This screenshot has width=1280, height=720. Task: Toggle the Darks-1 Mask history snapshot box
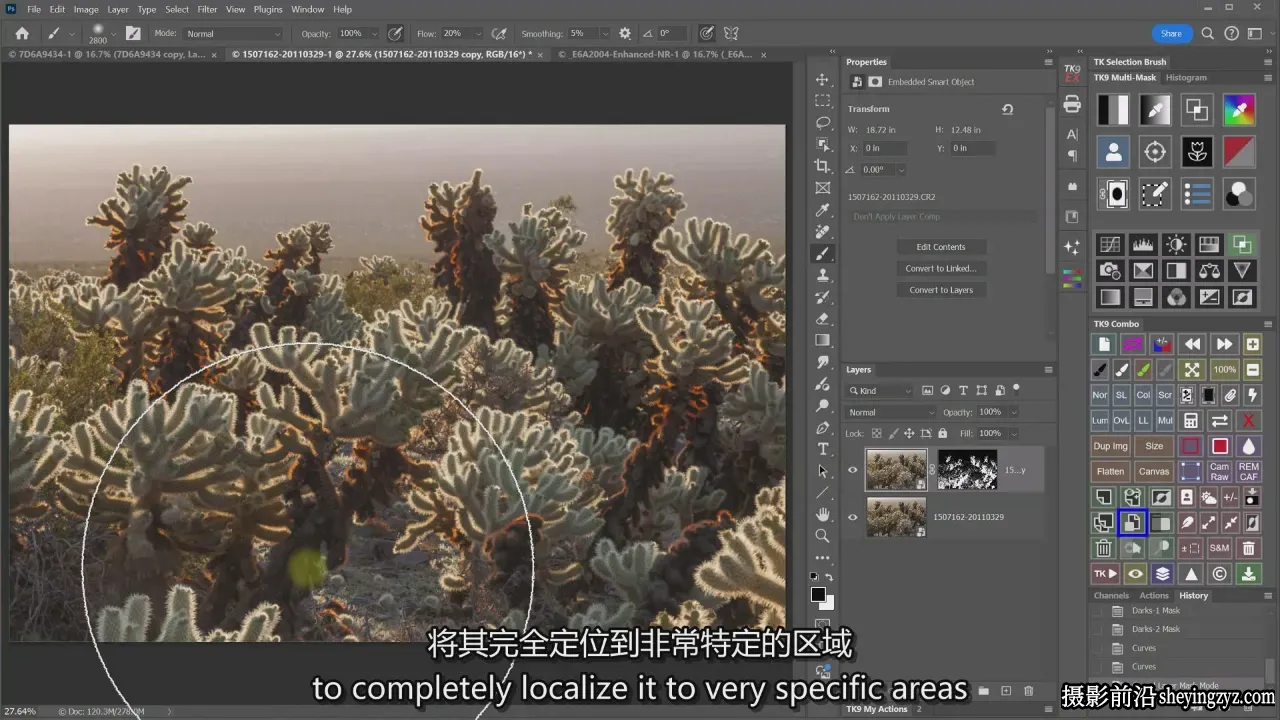coord(1098,610)
